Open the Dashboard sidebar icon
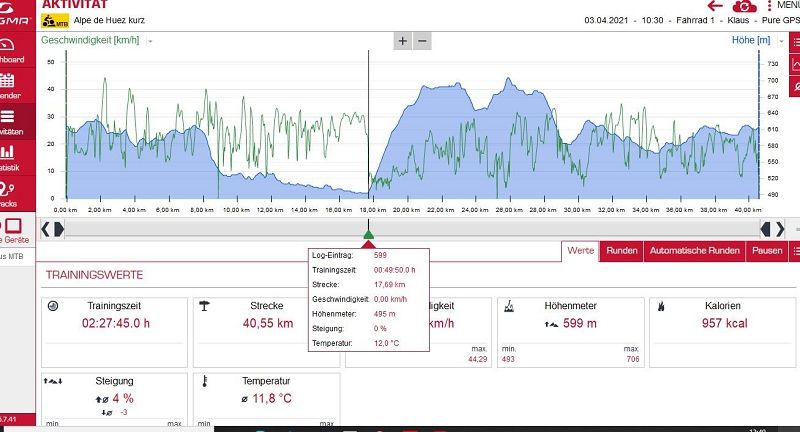The width and height of the screenshot is (800, 432). [6, 49]
